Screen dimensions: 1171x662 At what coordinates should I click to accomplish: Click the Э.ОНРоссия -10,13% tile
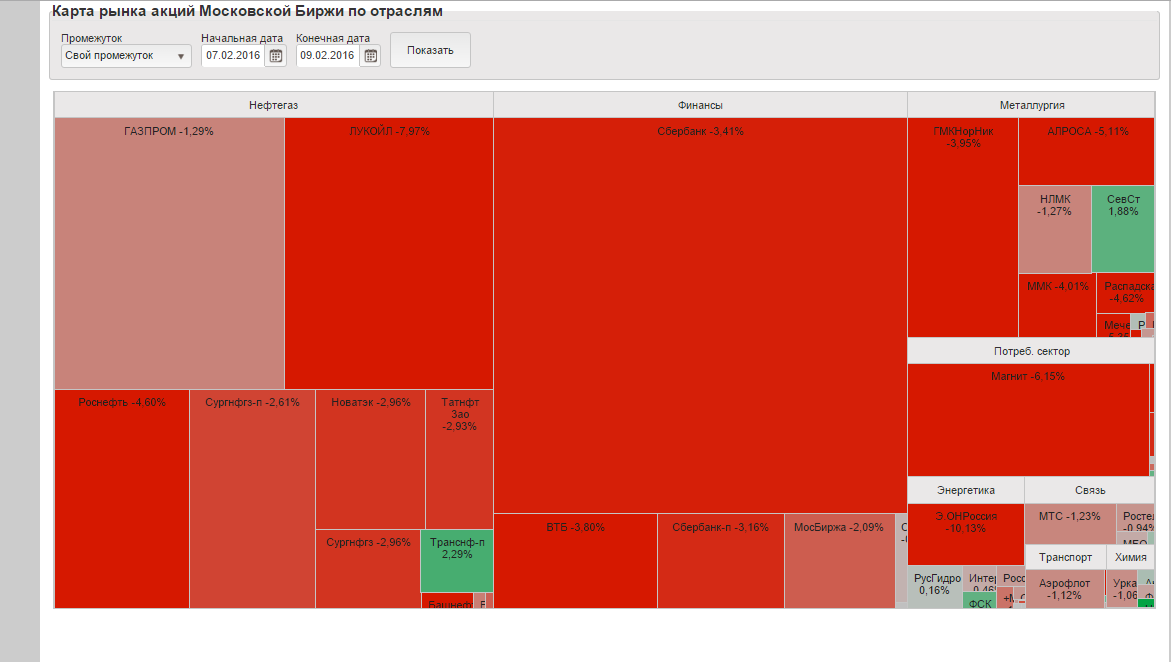click(966, 534)
